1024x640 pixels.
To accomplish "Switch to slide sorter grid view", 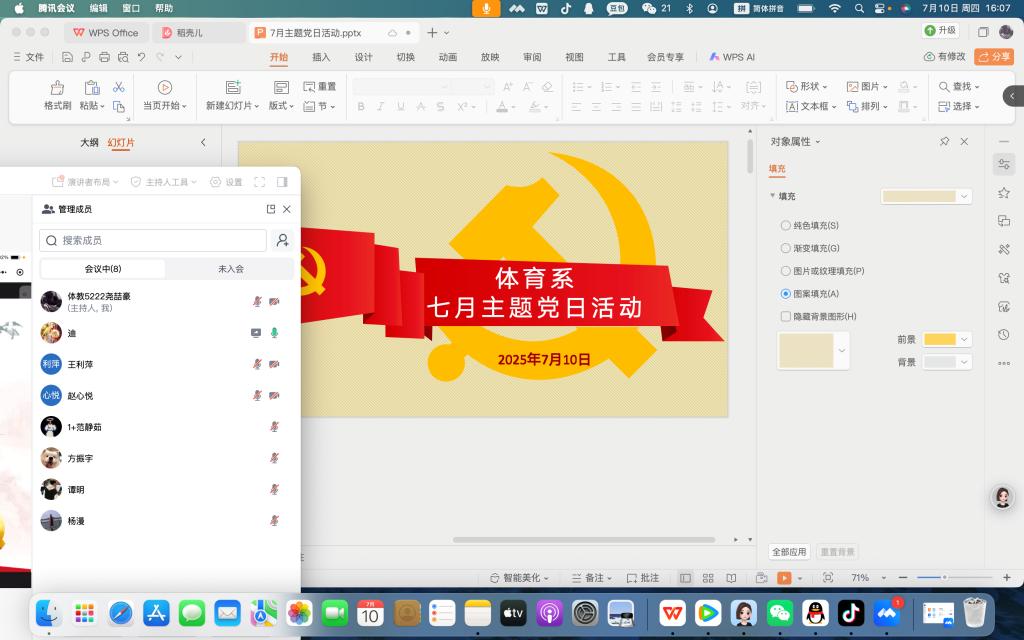I will click(x=708, y=578).
